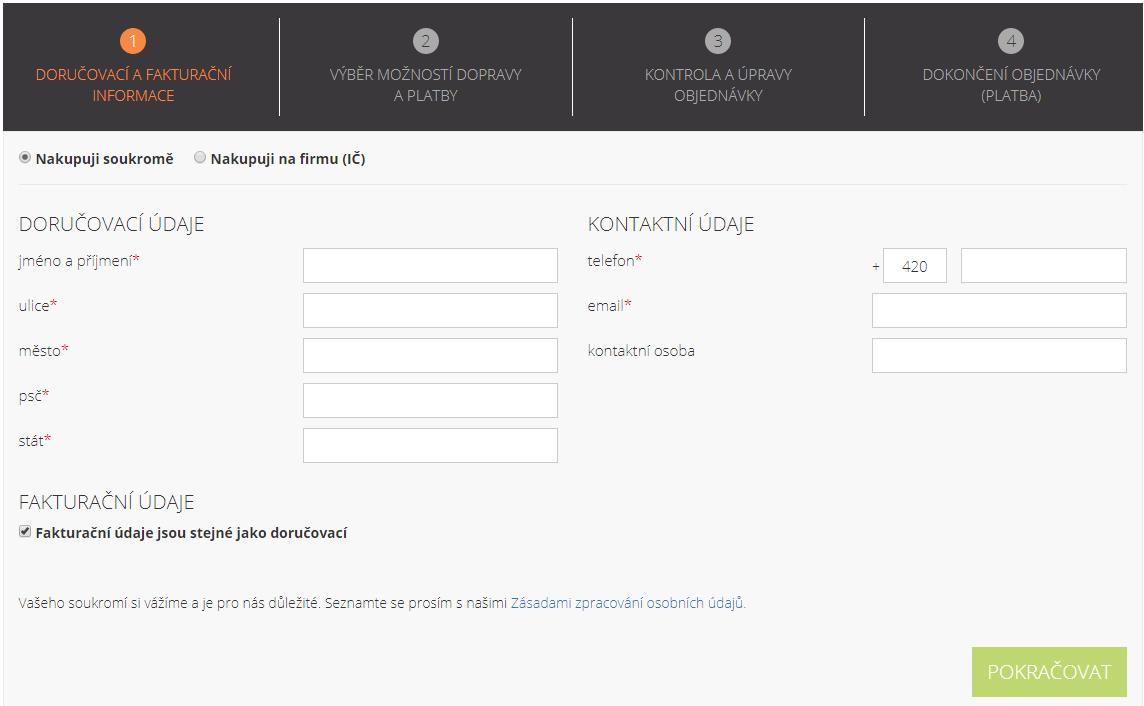Click the phone prefix field showing 420
The image size is (1144, 706).
coord(915,266)
